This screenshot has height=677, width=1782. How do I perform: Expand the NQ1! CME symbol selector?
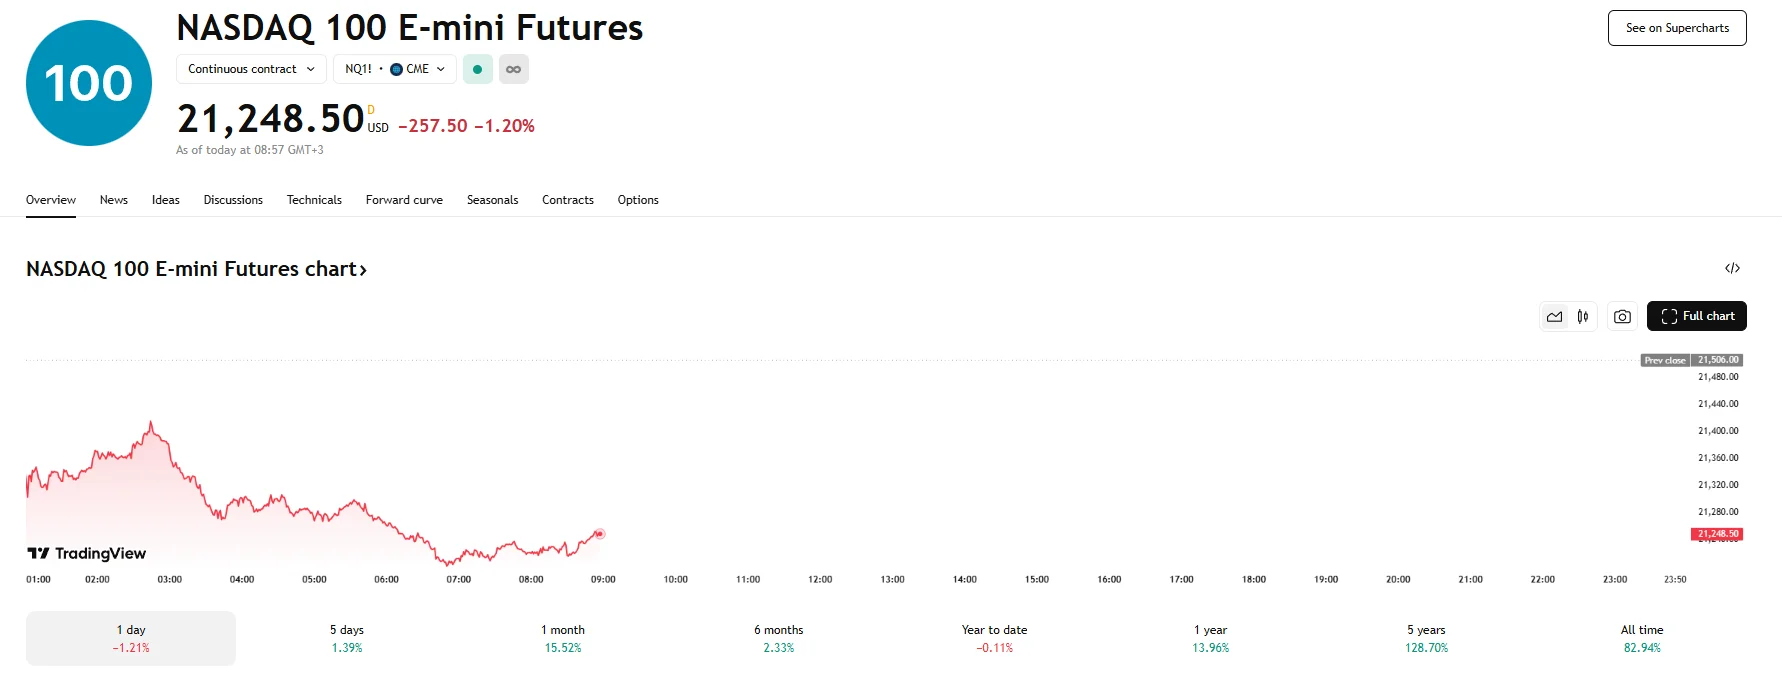394,69
